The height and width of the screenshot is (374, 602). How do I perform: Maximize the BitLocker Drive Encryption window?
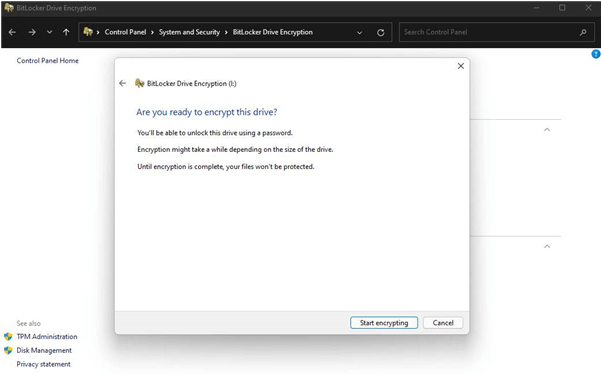point(562,8)
